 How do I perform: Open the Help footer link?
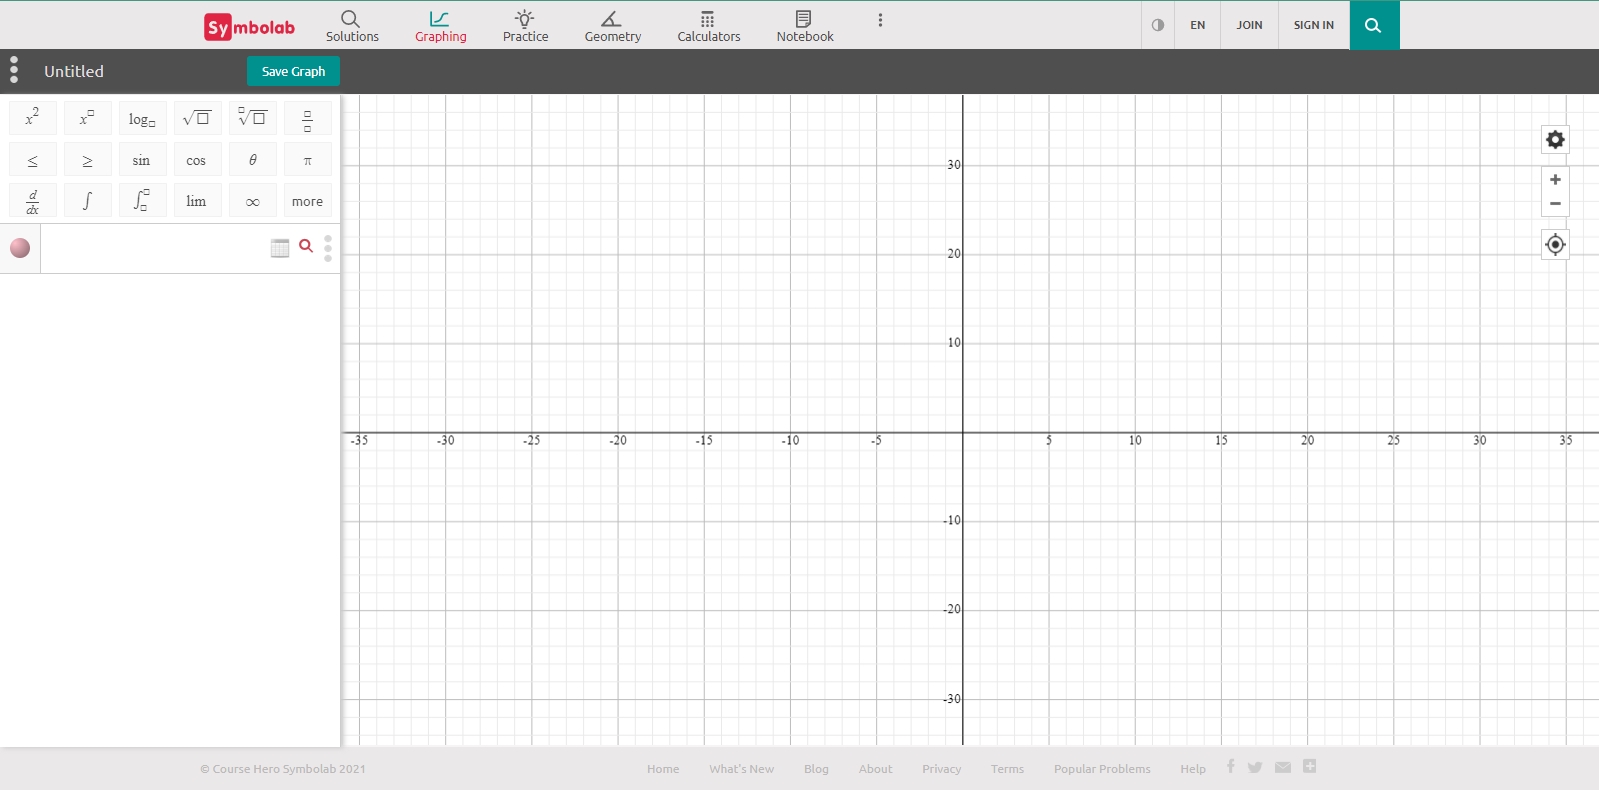coord(1193,769)
